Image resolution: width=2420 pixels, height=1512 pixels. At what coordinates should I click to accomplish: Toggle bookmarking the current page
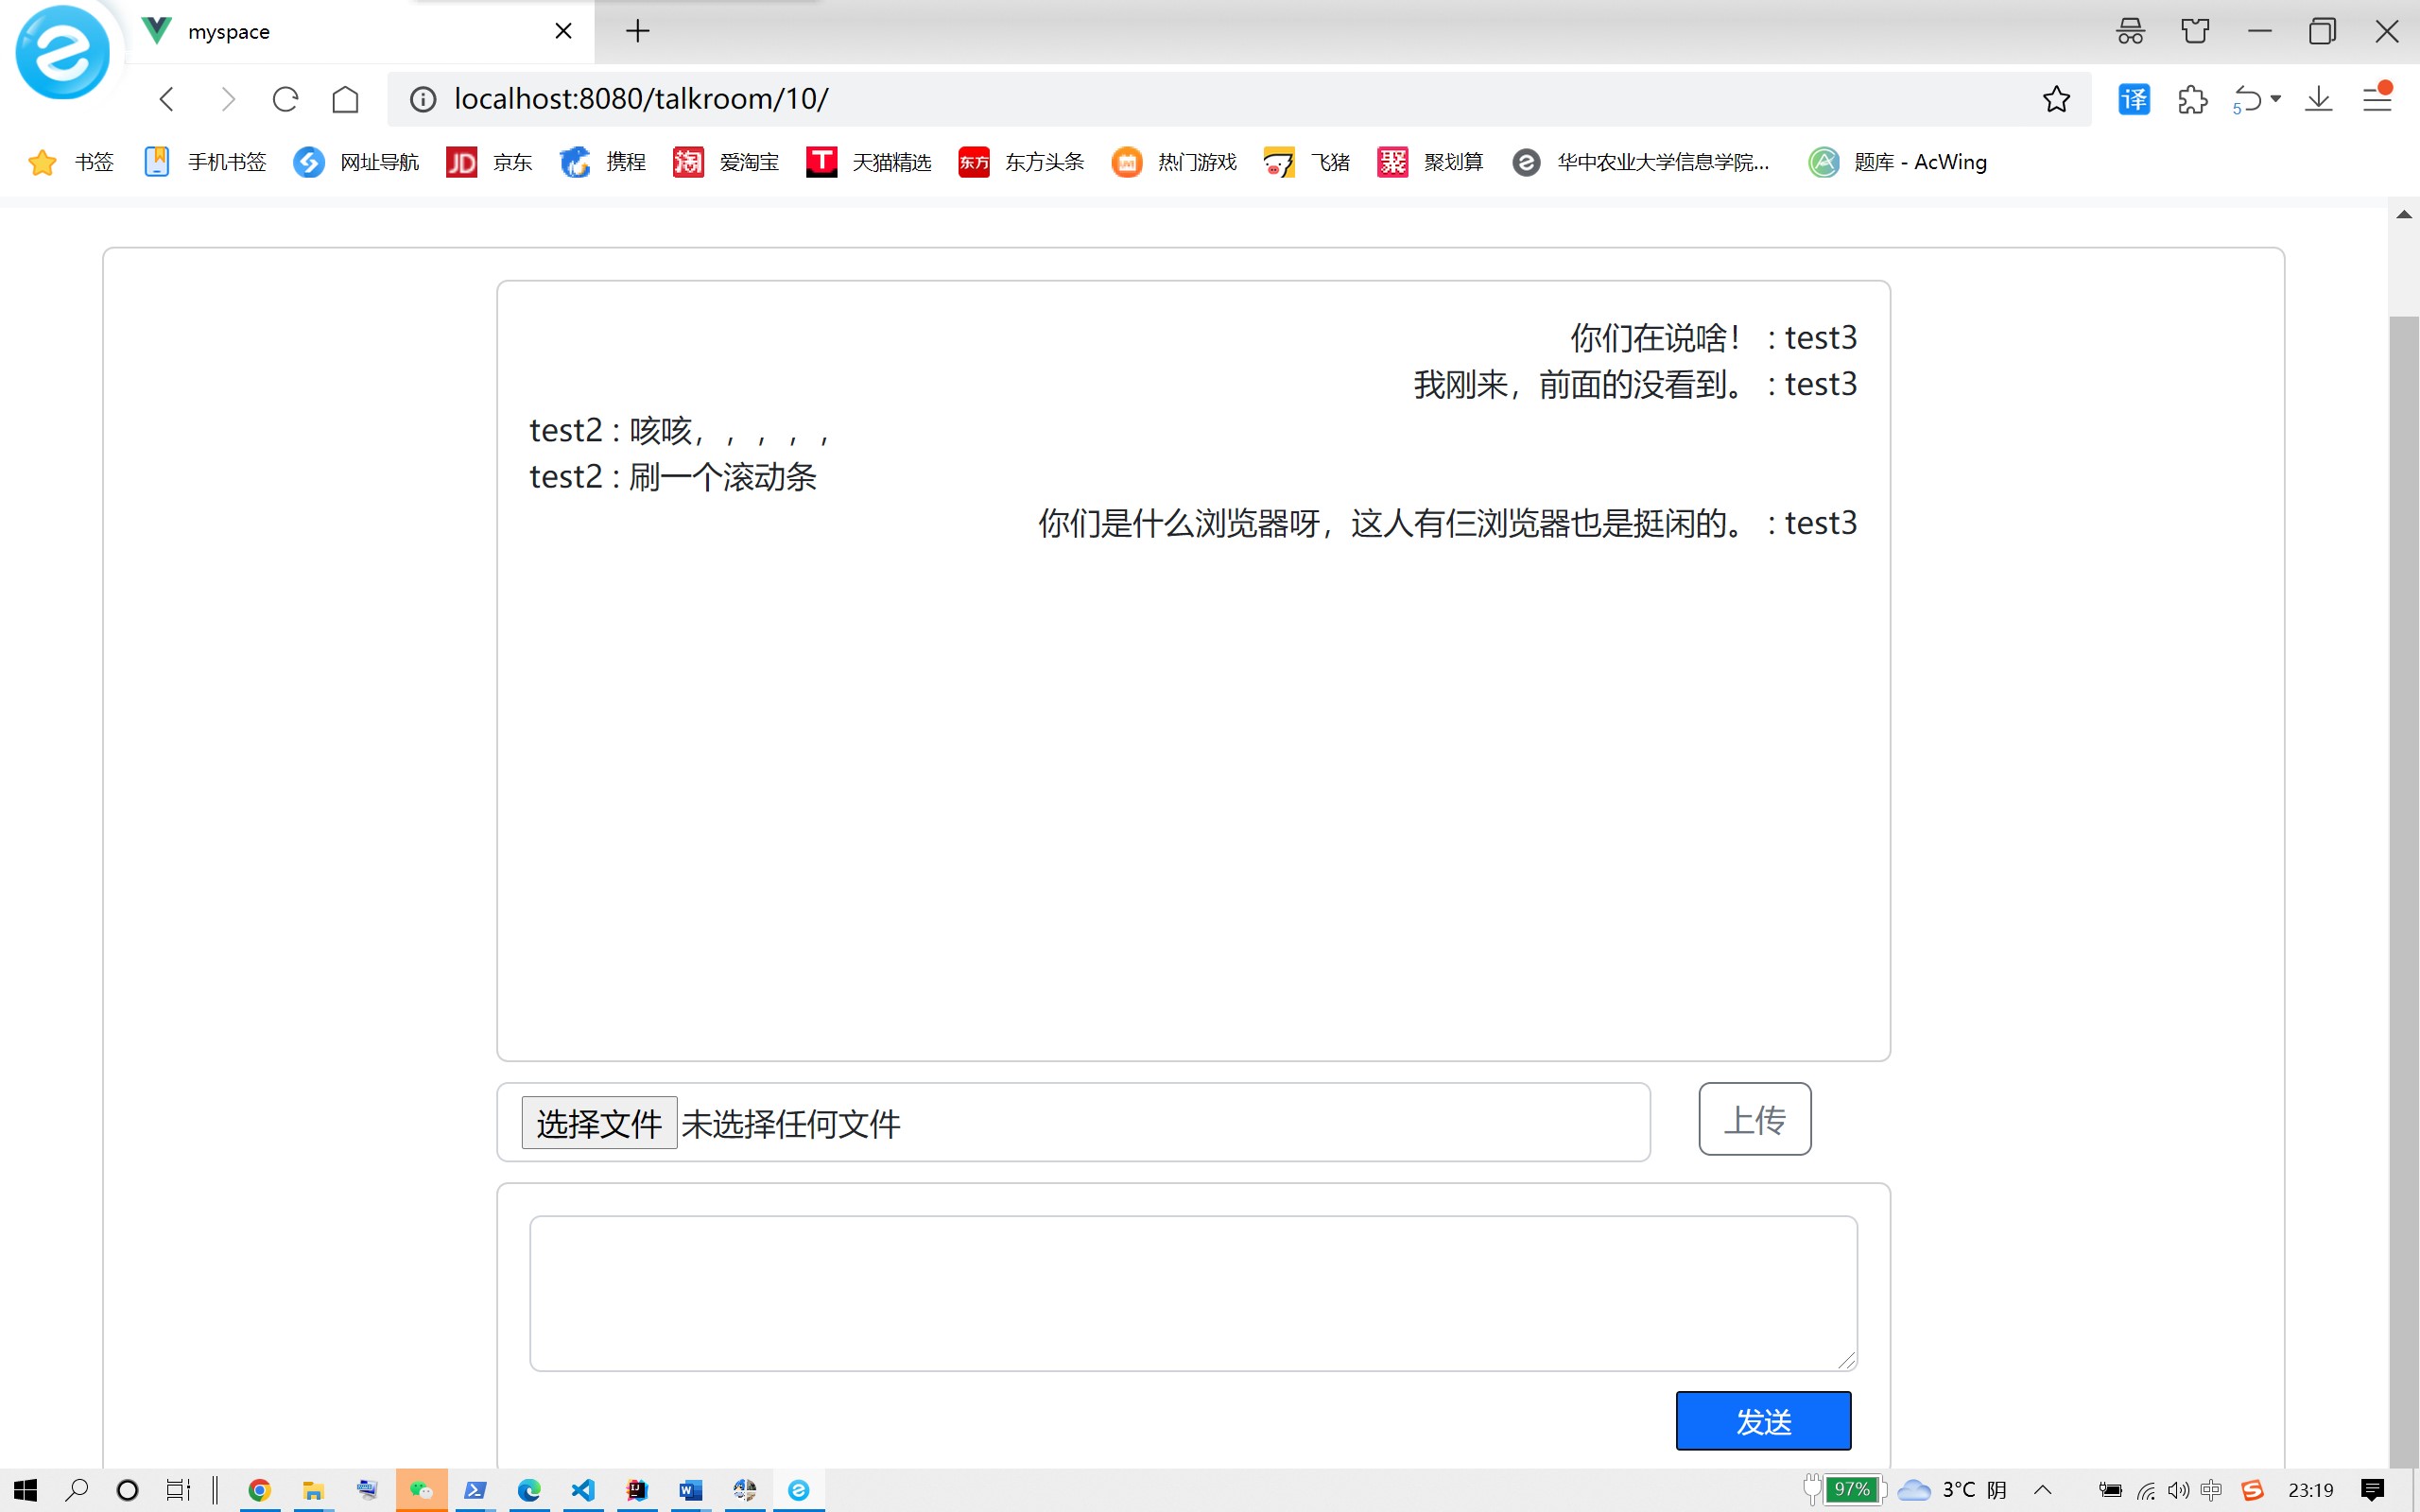click(2055, 98)
